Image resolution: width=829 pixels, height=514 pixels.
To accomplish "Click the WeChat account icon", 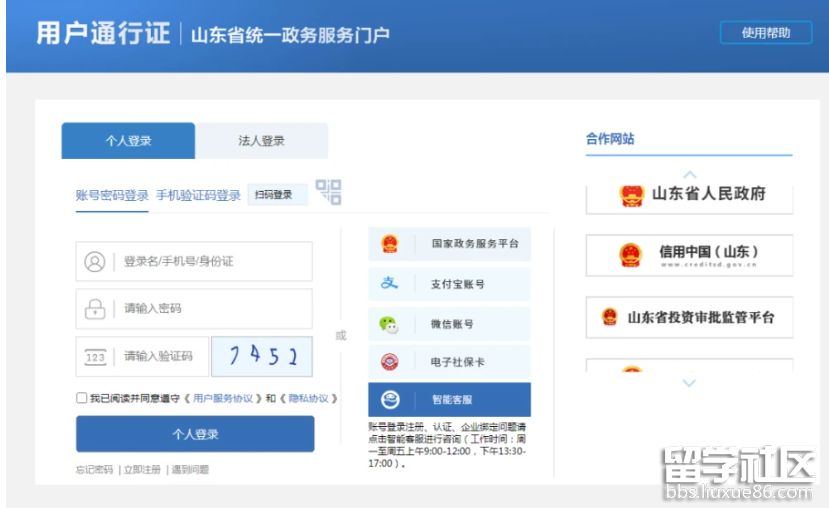I will tap(389, 324).
